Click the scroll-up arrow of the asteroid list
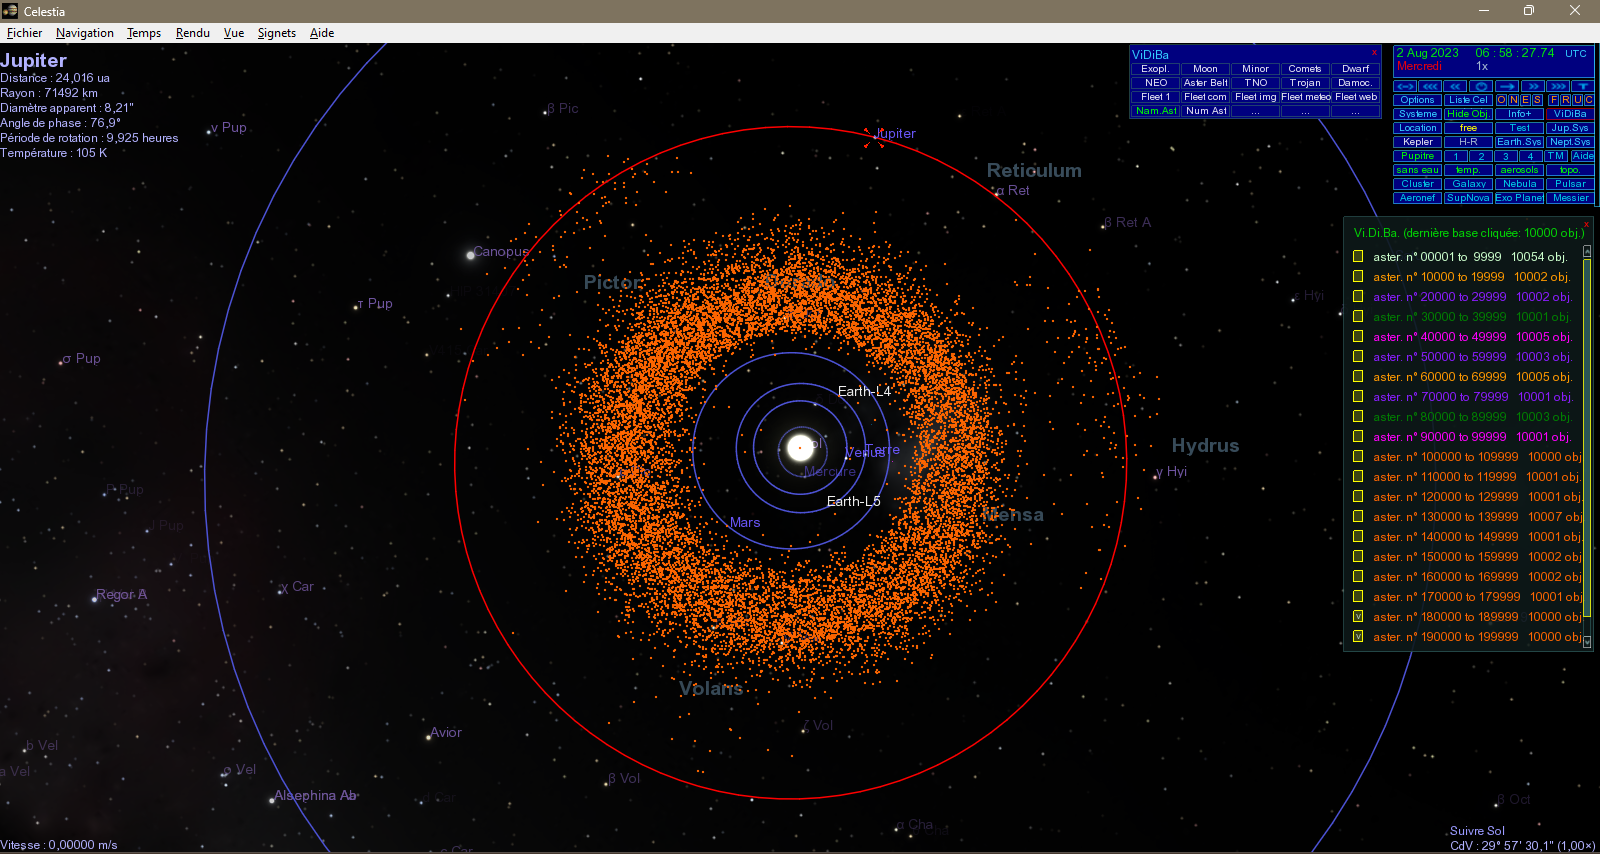This screenshot has height=854, width=1600. pyautogui.click(x=1587, y=251)
